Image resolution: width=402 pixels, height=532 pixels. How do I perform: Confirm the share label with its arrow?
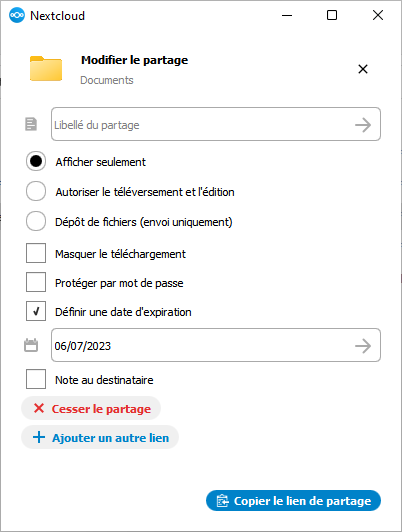(363, 125)
